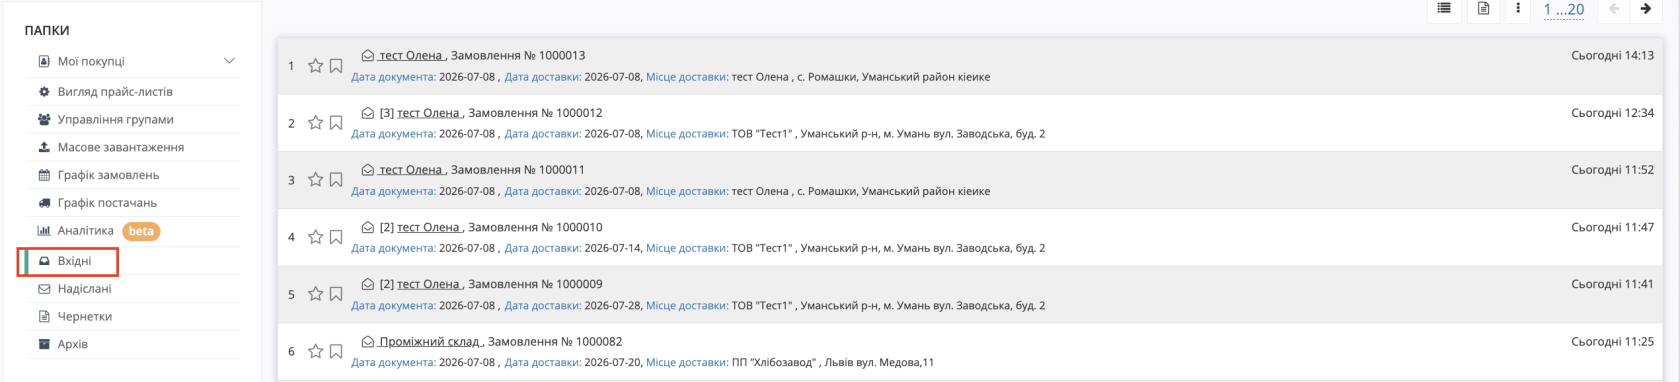Viewport: 1680px width, 382px height.
Task: Click envelope icon of order № 1000013
Action: (368, 56)
